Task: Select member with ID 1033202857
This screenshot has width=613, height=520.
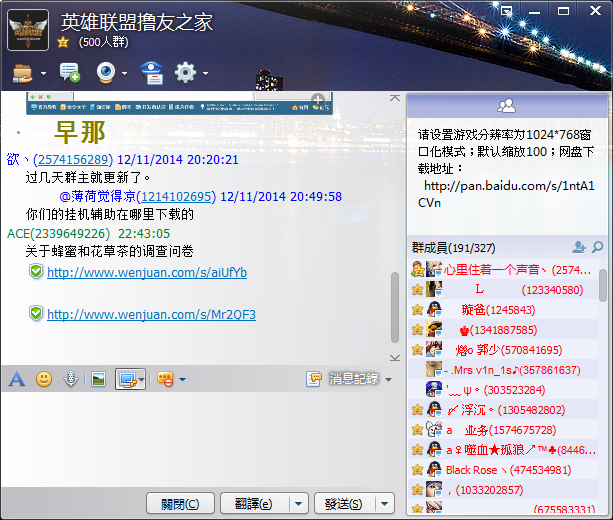Action: [x=502, y=490]
